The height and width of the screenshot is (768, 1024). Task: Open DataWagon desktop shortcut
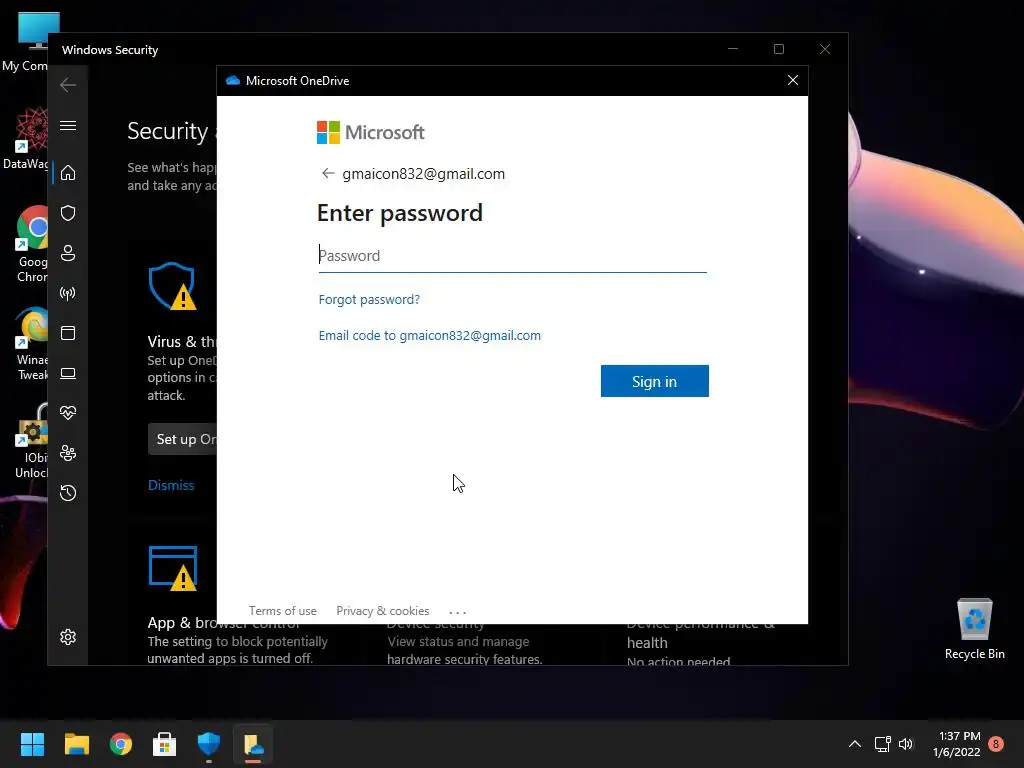pyautogui.click(x=26, y=139)
